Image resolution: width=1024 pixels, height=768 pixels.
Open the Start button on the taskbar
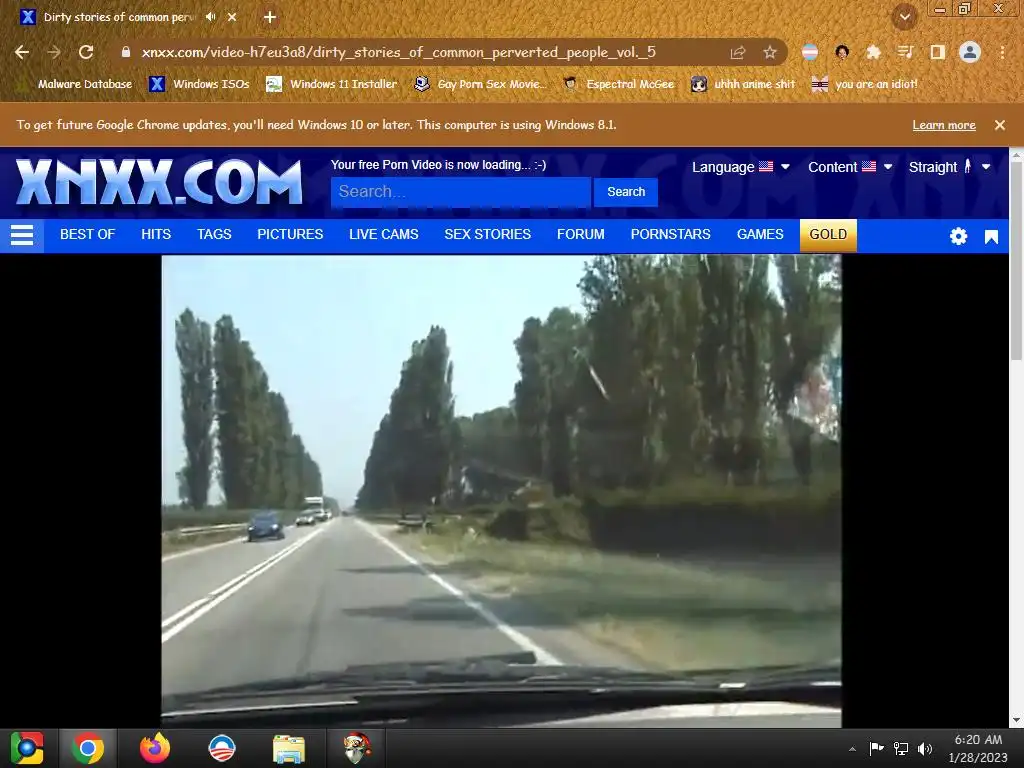[x=27, y=748]
